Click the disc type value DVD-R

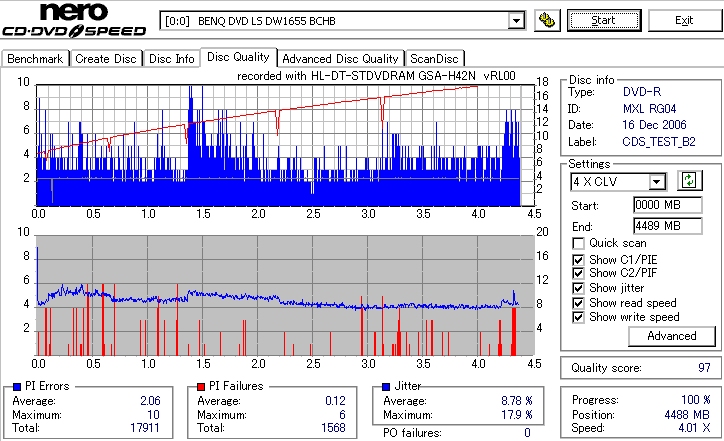642,92
